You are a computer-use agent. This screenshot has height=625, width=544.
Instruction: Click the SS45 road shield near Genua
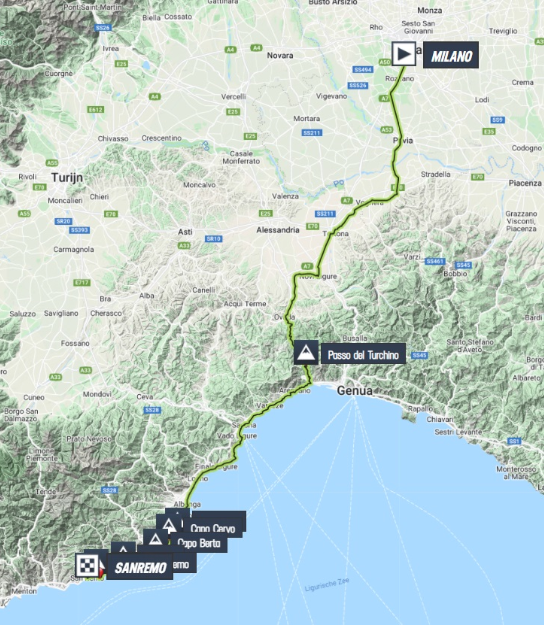click(x=419, y=355)
